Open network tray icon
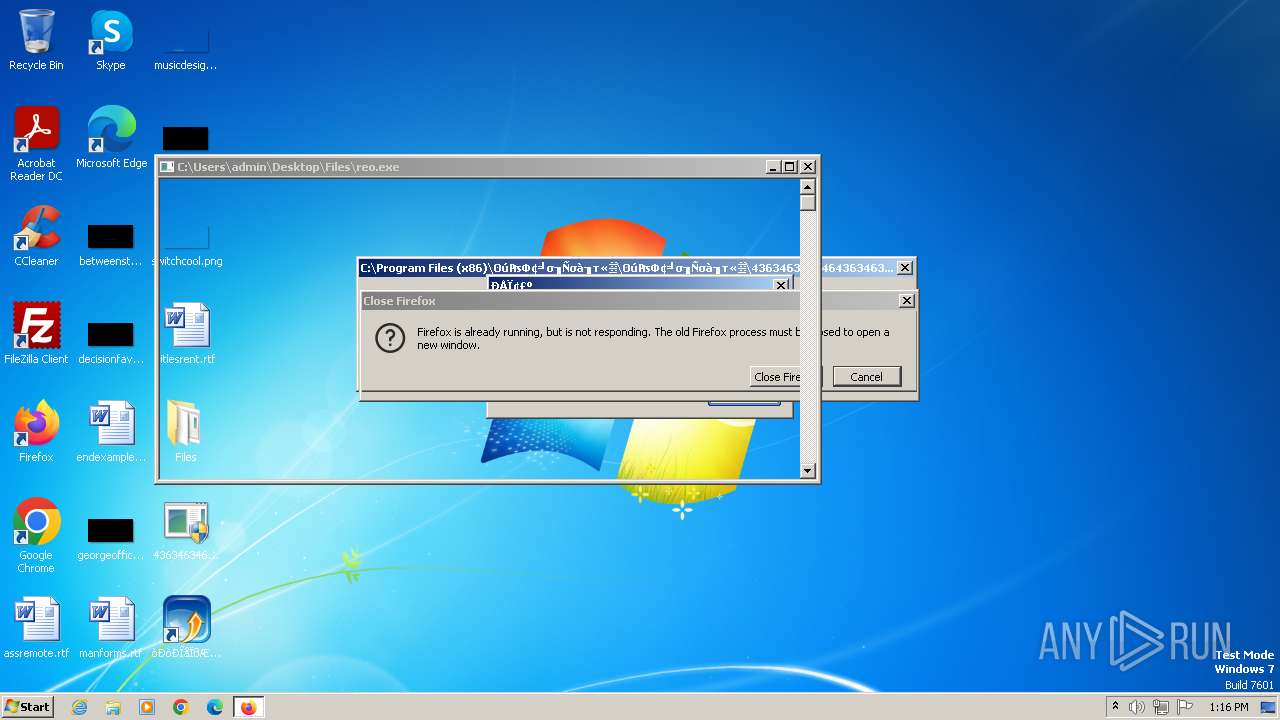This screenshot has width=1280, height=720. (x=1161, y=707)
